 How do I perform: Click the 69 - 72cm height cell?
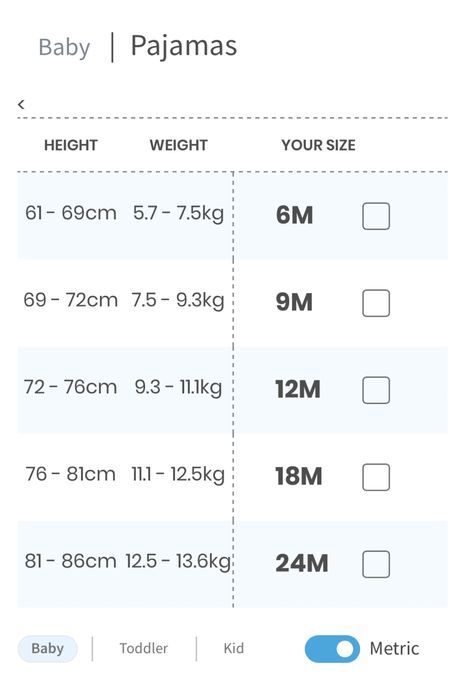point(70,300)
